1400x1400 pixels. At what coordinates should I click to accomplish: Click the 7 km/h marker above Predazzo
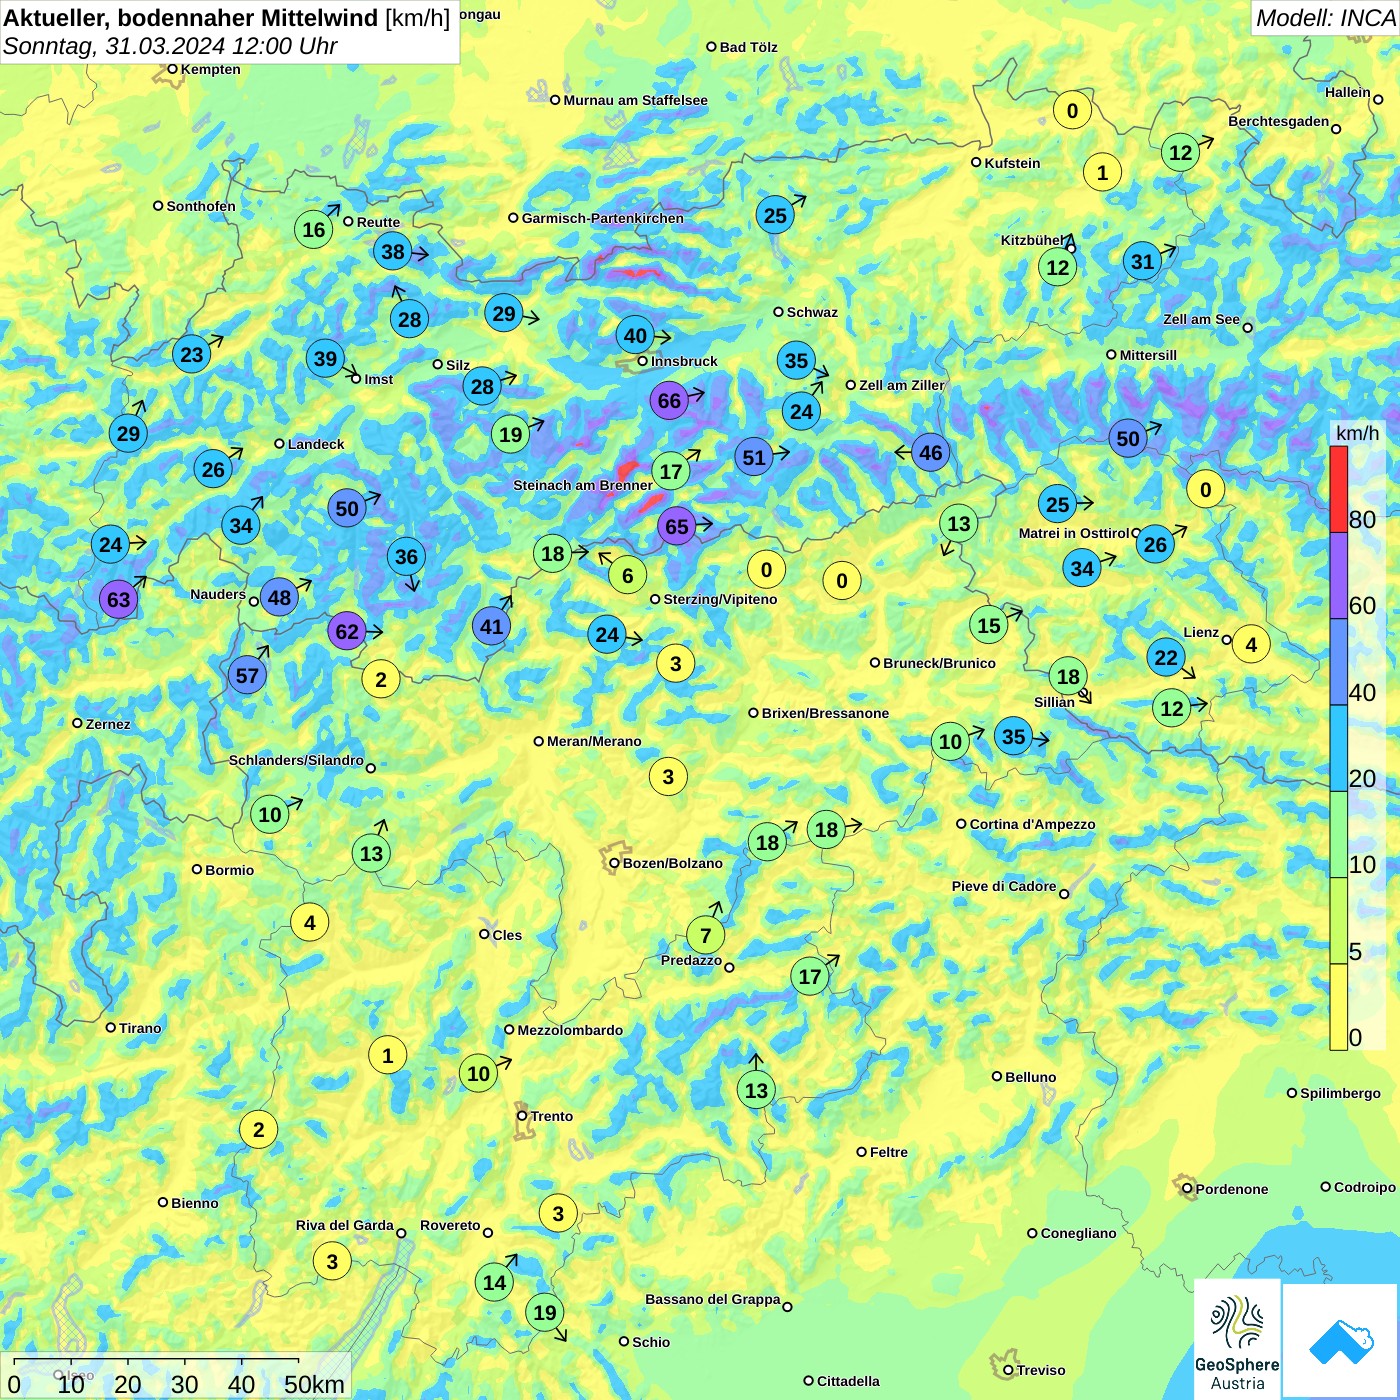pyautogui.click(x=705, y=935)
